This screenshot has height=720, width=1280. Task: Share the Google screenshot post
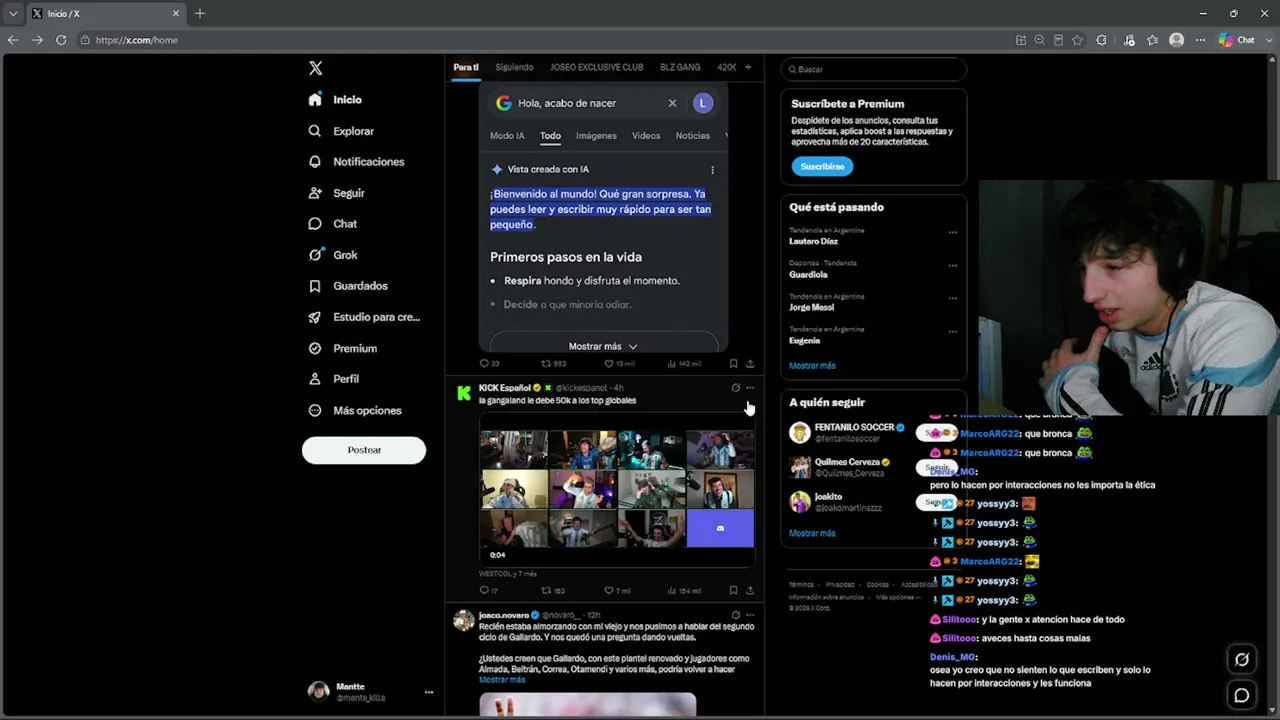[x=750, y=364]
